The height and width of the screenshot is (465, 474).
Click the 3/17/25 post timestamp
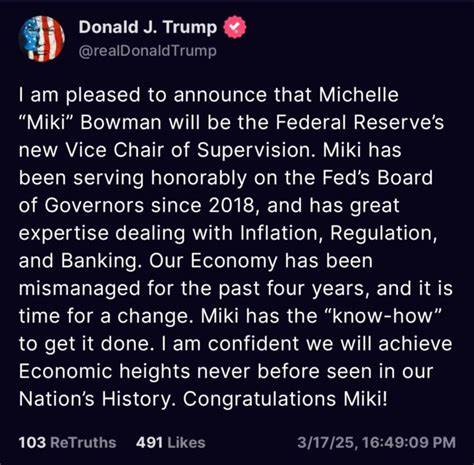click(376, 443)
